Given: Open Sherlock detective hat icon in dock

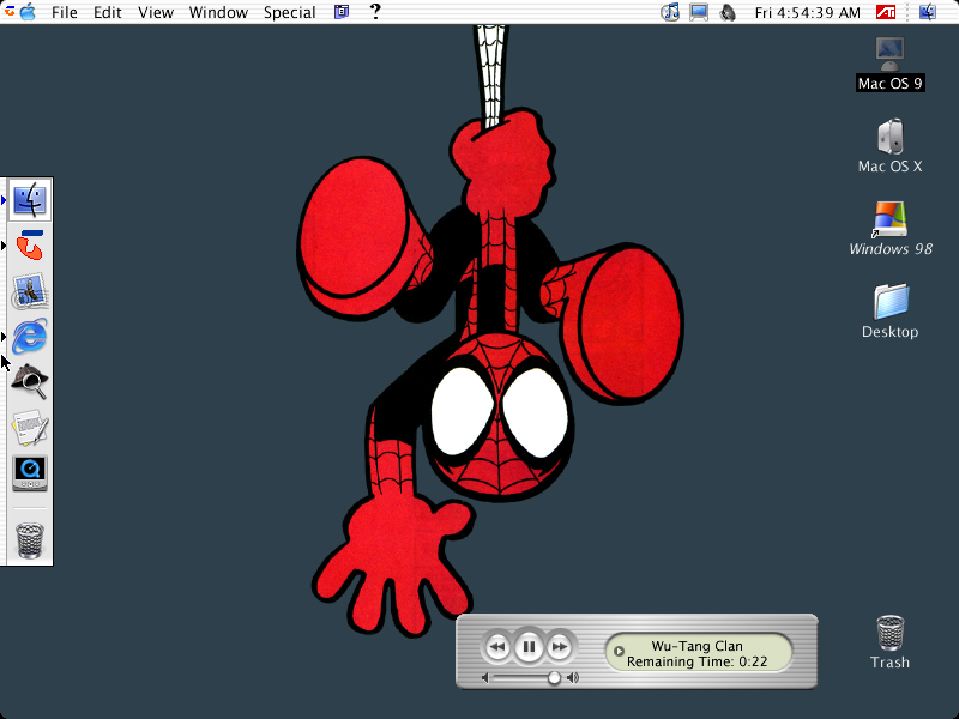Looking at the screenshot, I should click(x=29, y=382).
